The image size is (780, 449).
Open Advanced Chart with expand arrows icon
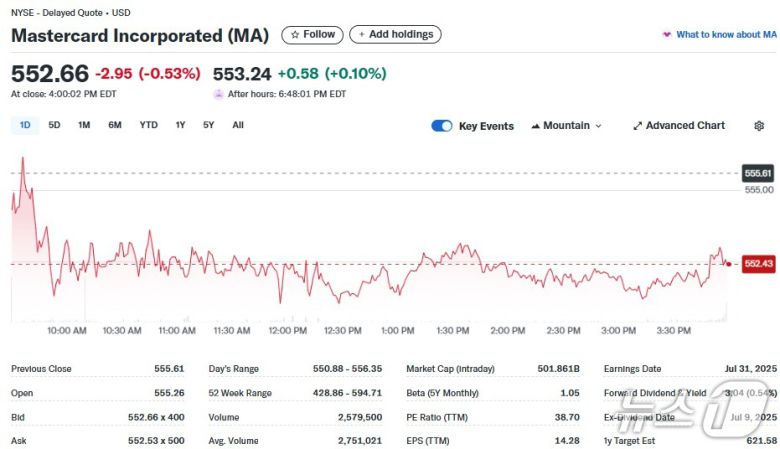pos(679,126)
